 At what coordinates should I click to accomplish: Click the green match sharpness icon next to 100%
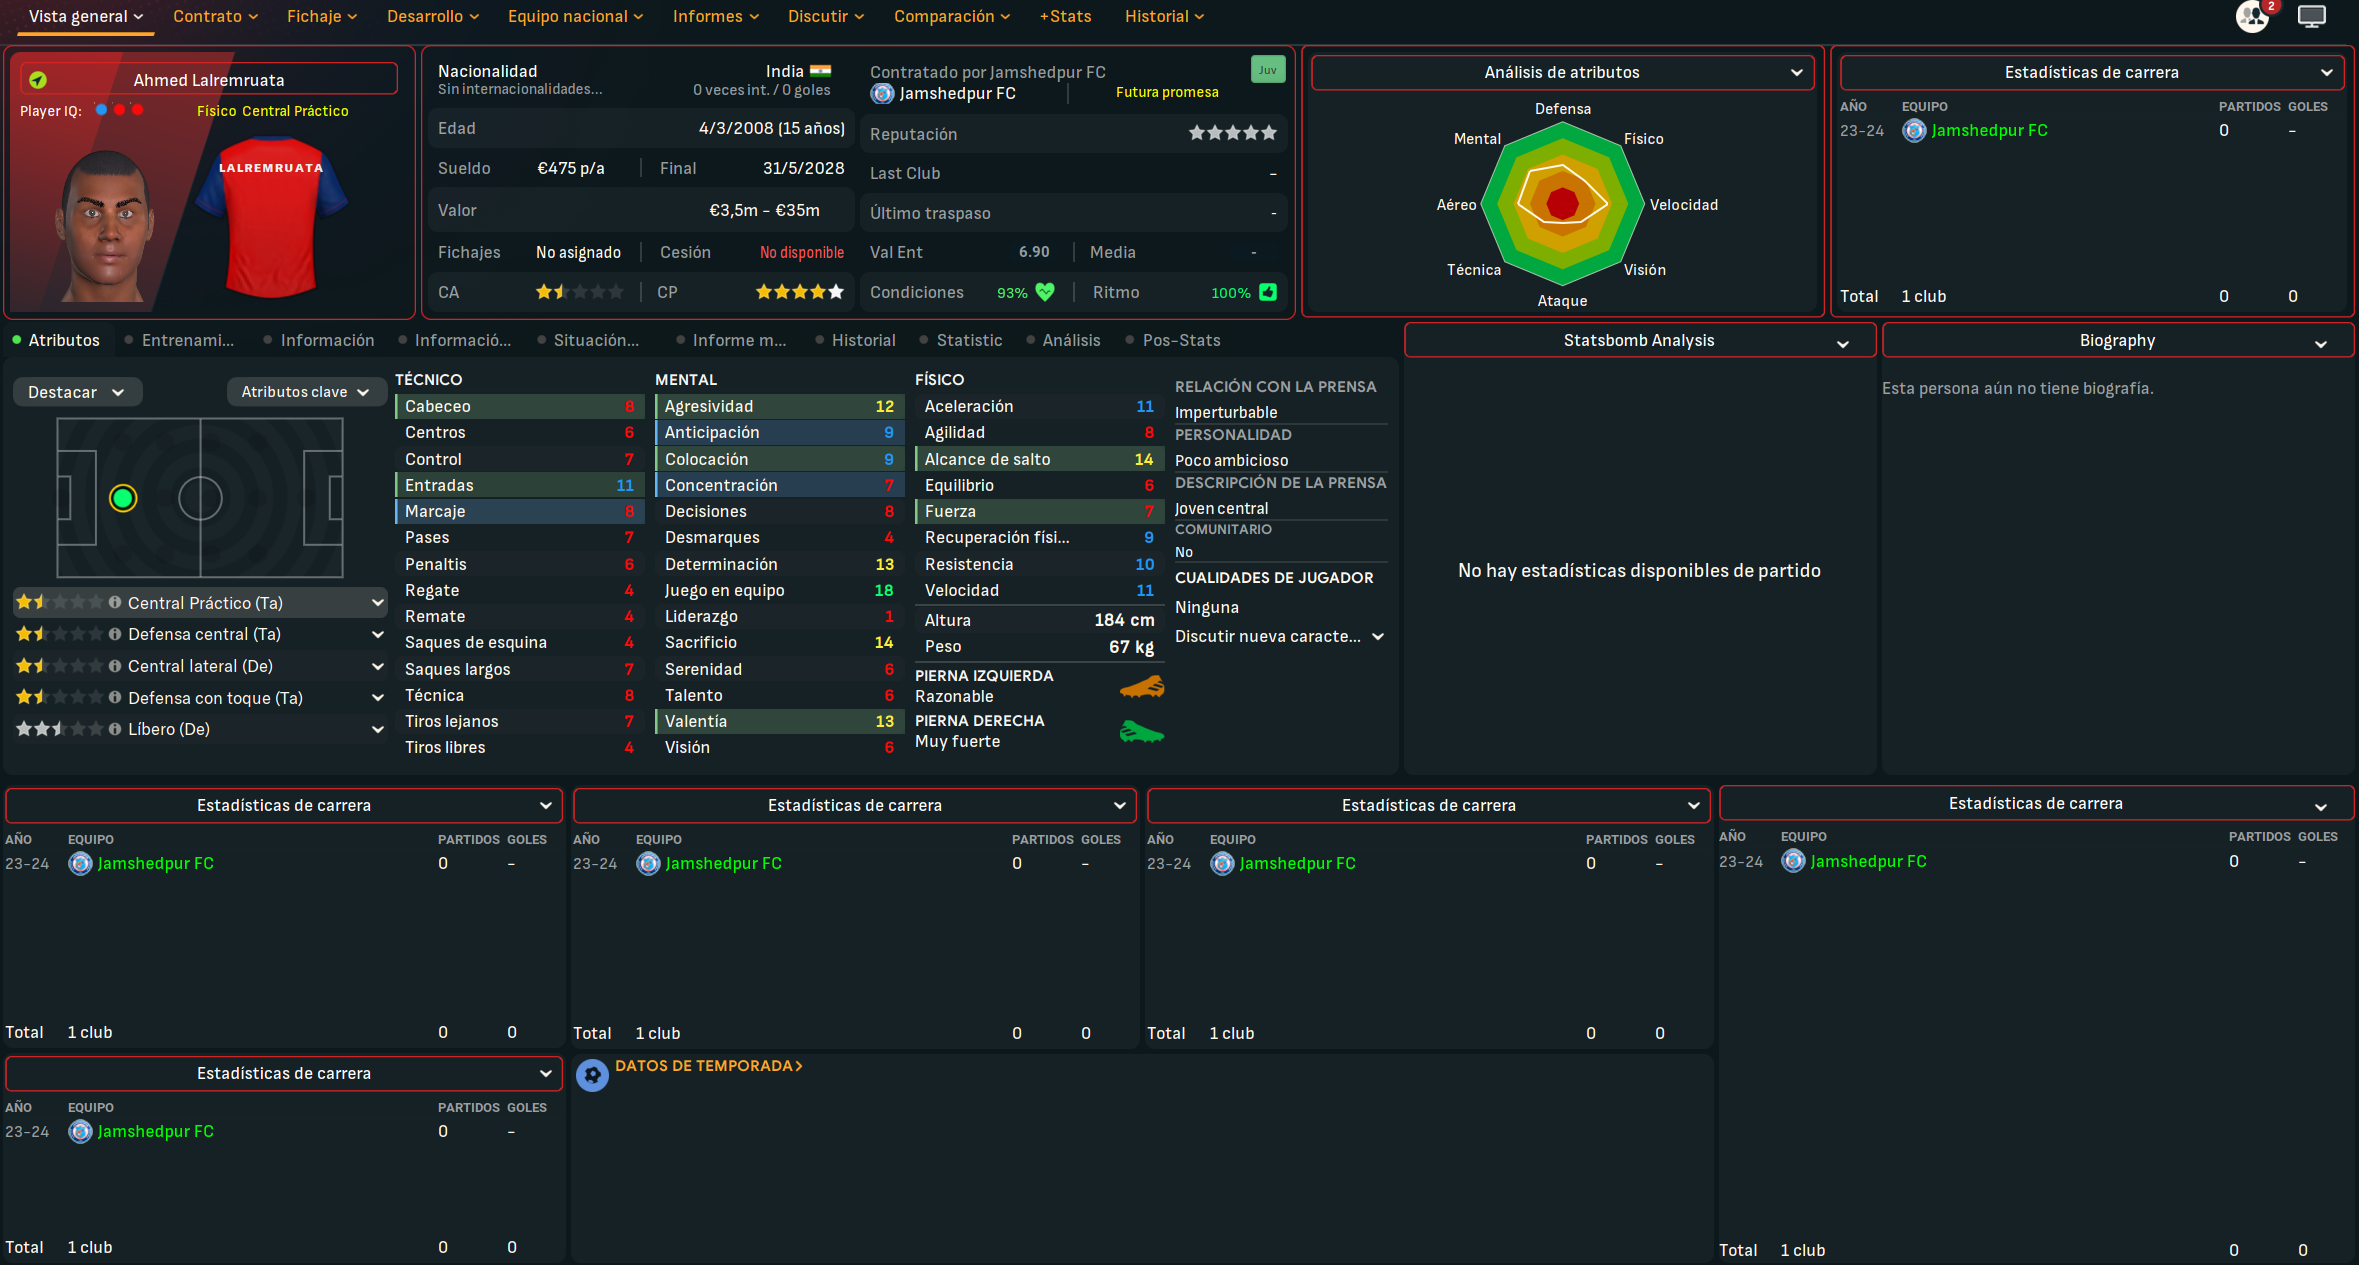(x=1268, y=292)
